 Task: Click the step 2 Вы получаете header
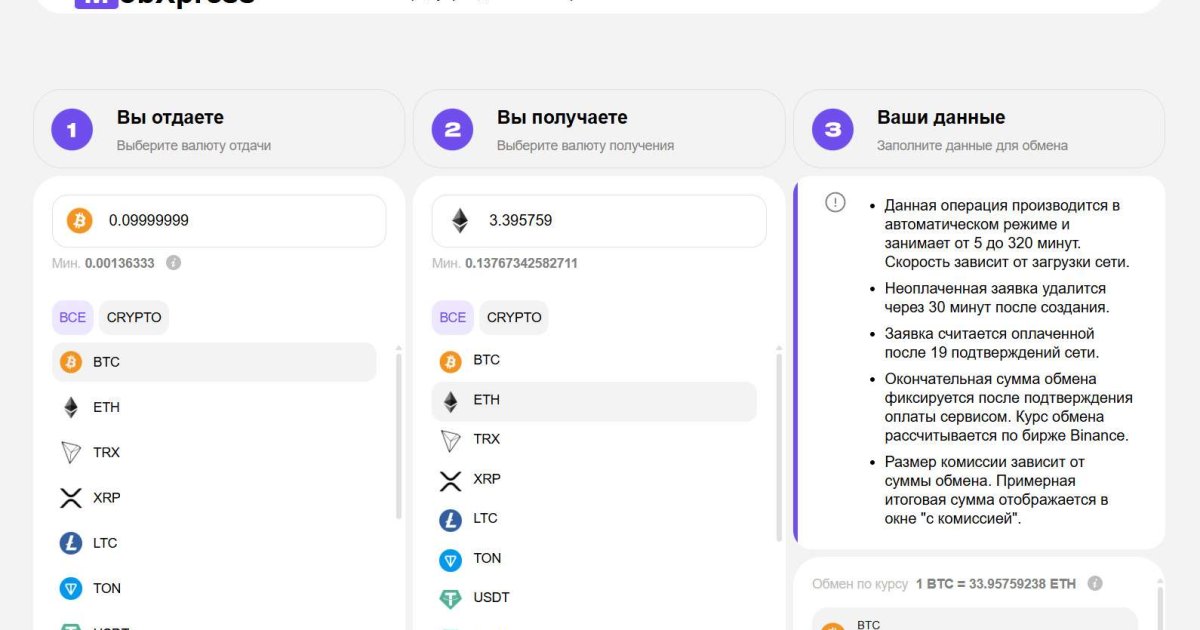(x=599, y=129)
